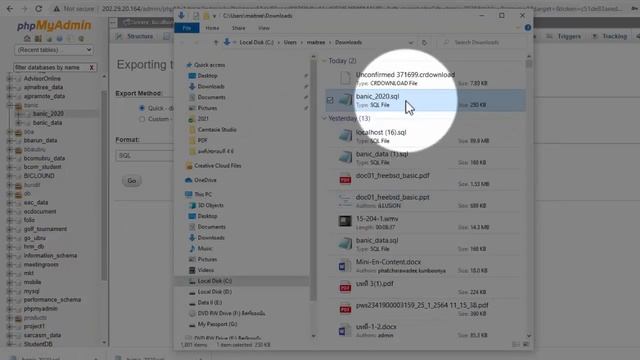Click the phpMyAdmin Home icon
The width and height of the screenshot is (640, 360).
click(27, 38)
